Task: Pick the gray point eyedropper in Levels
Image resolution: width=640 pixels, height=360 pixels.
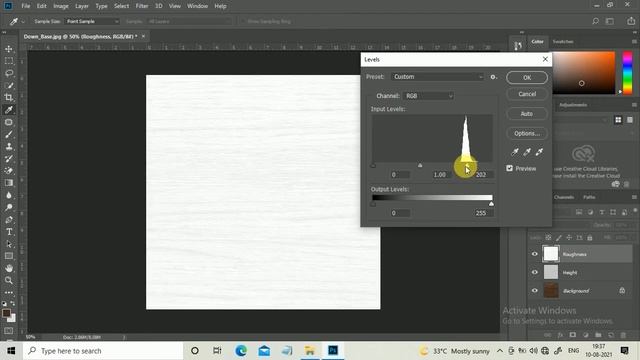Action: point(527,152)
